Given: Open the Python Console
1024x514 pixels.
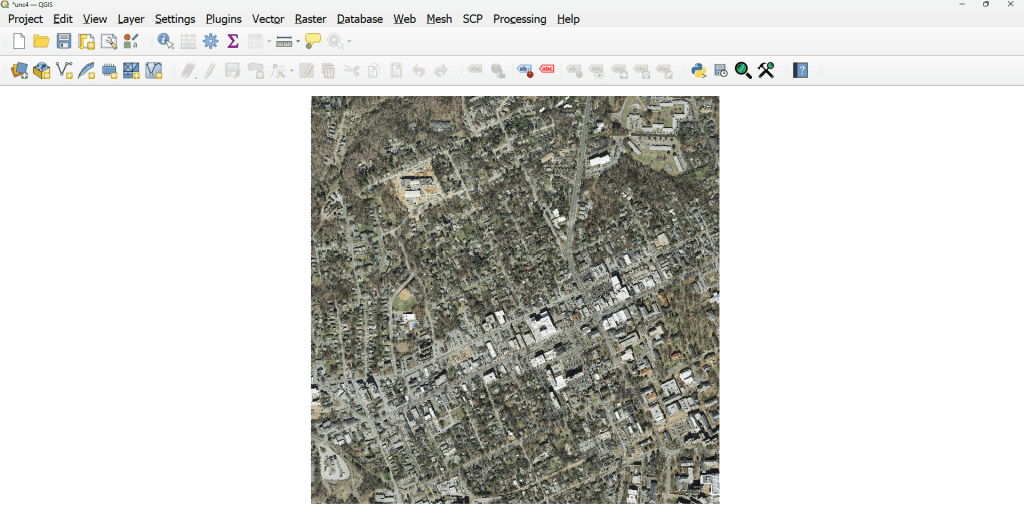Looking at the screenshot, I should [x=699, y=70].
